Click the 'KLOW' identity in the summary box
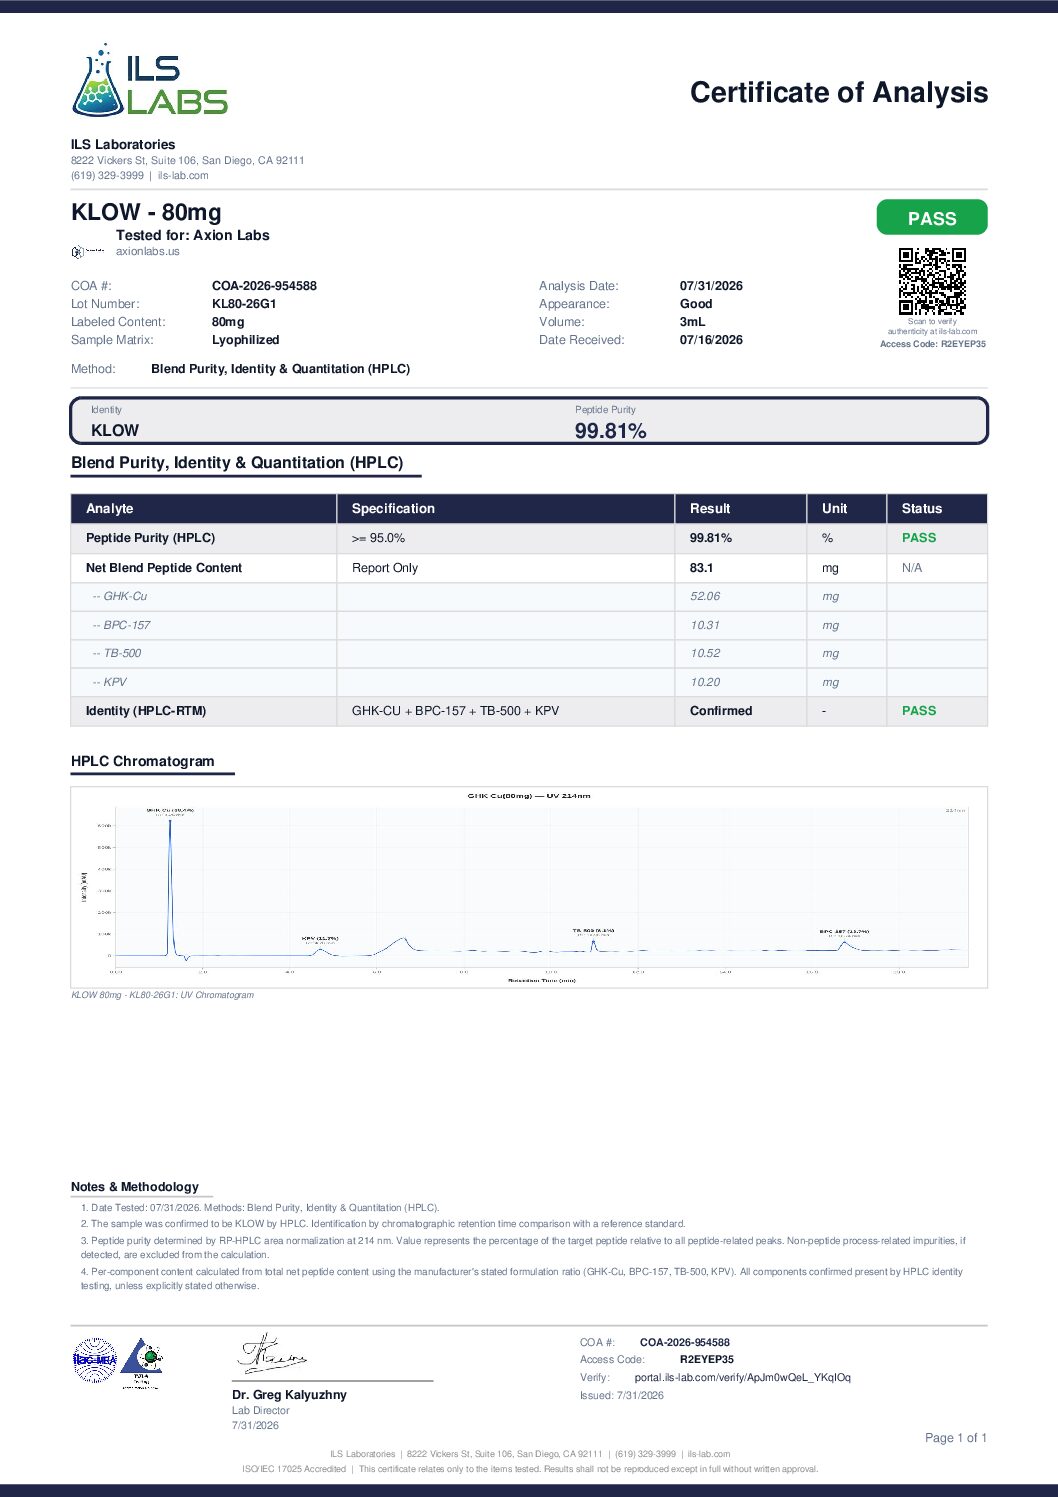Screen dimensions: 1058x1497 point(115,431)
